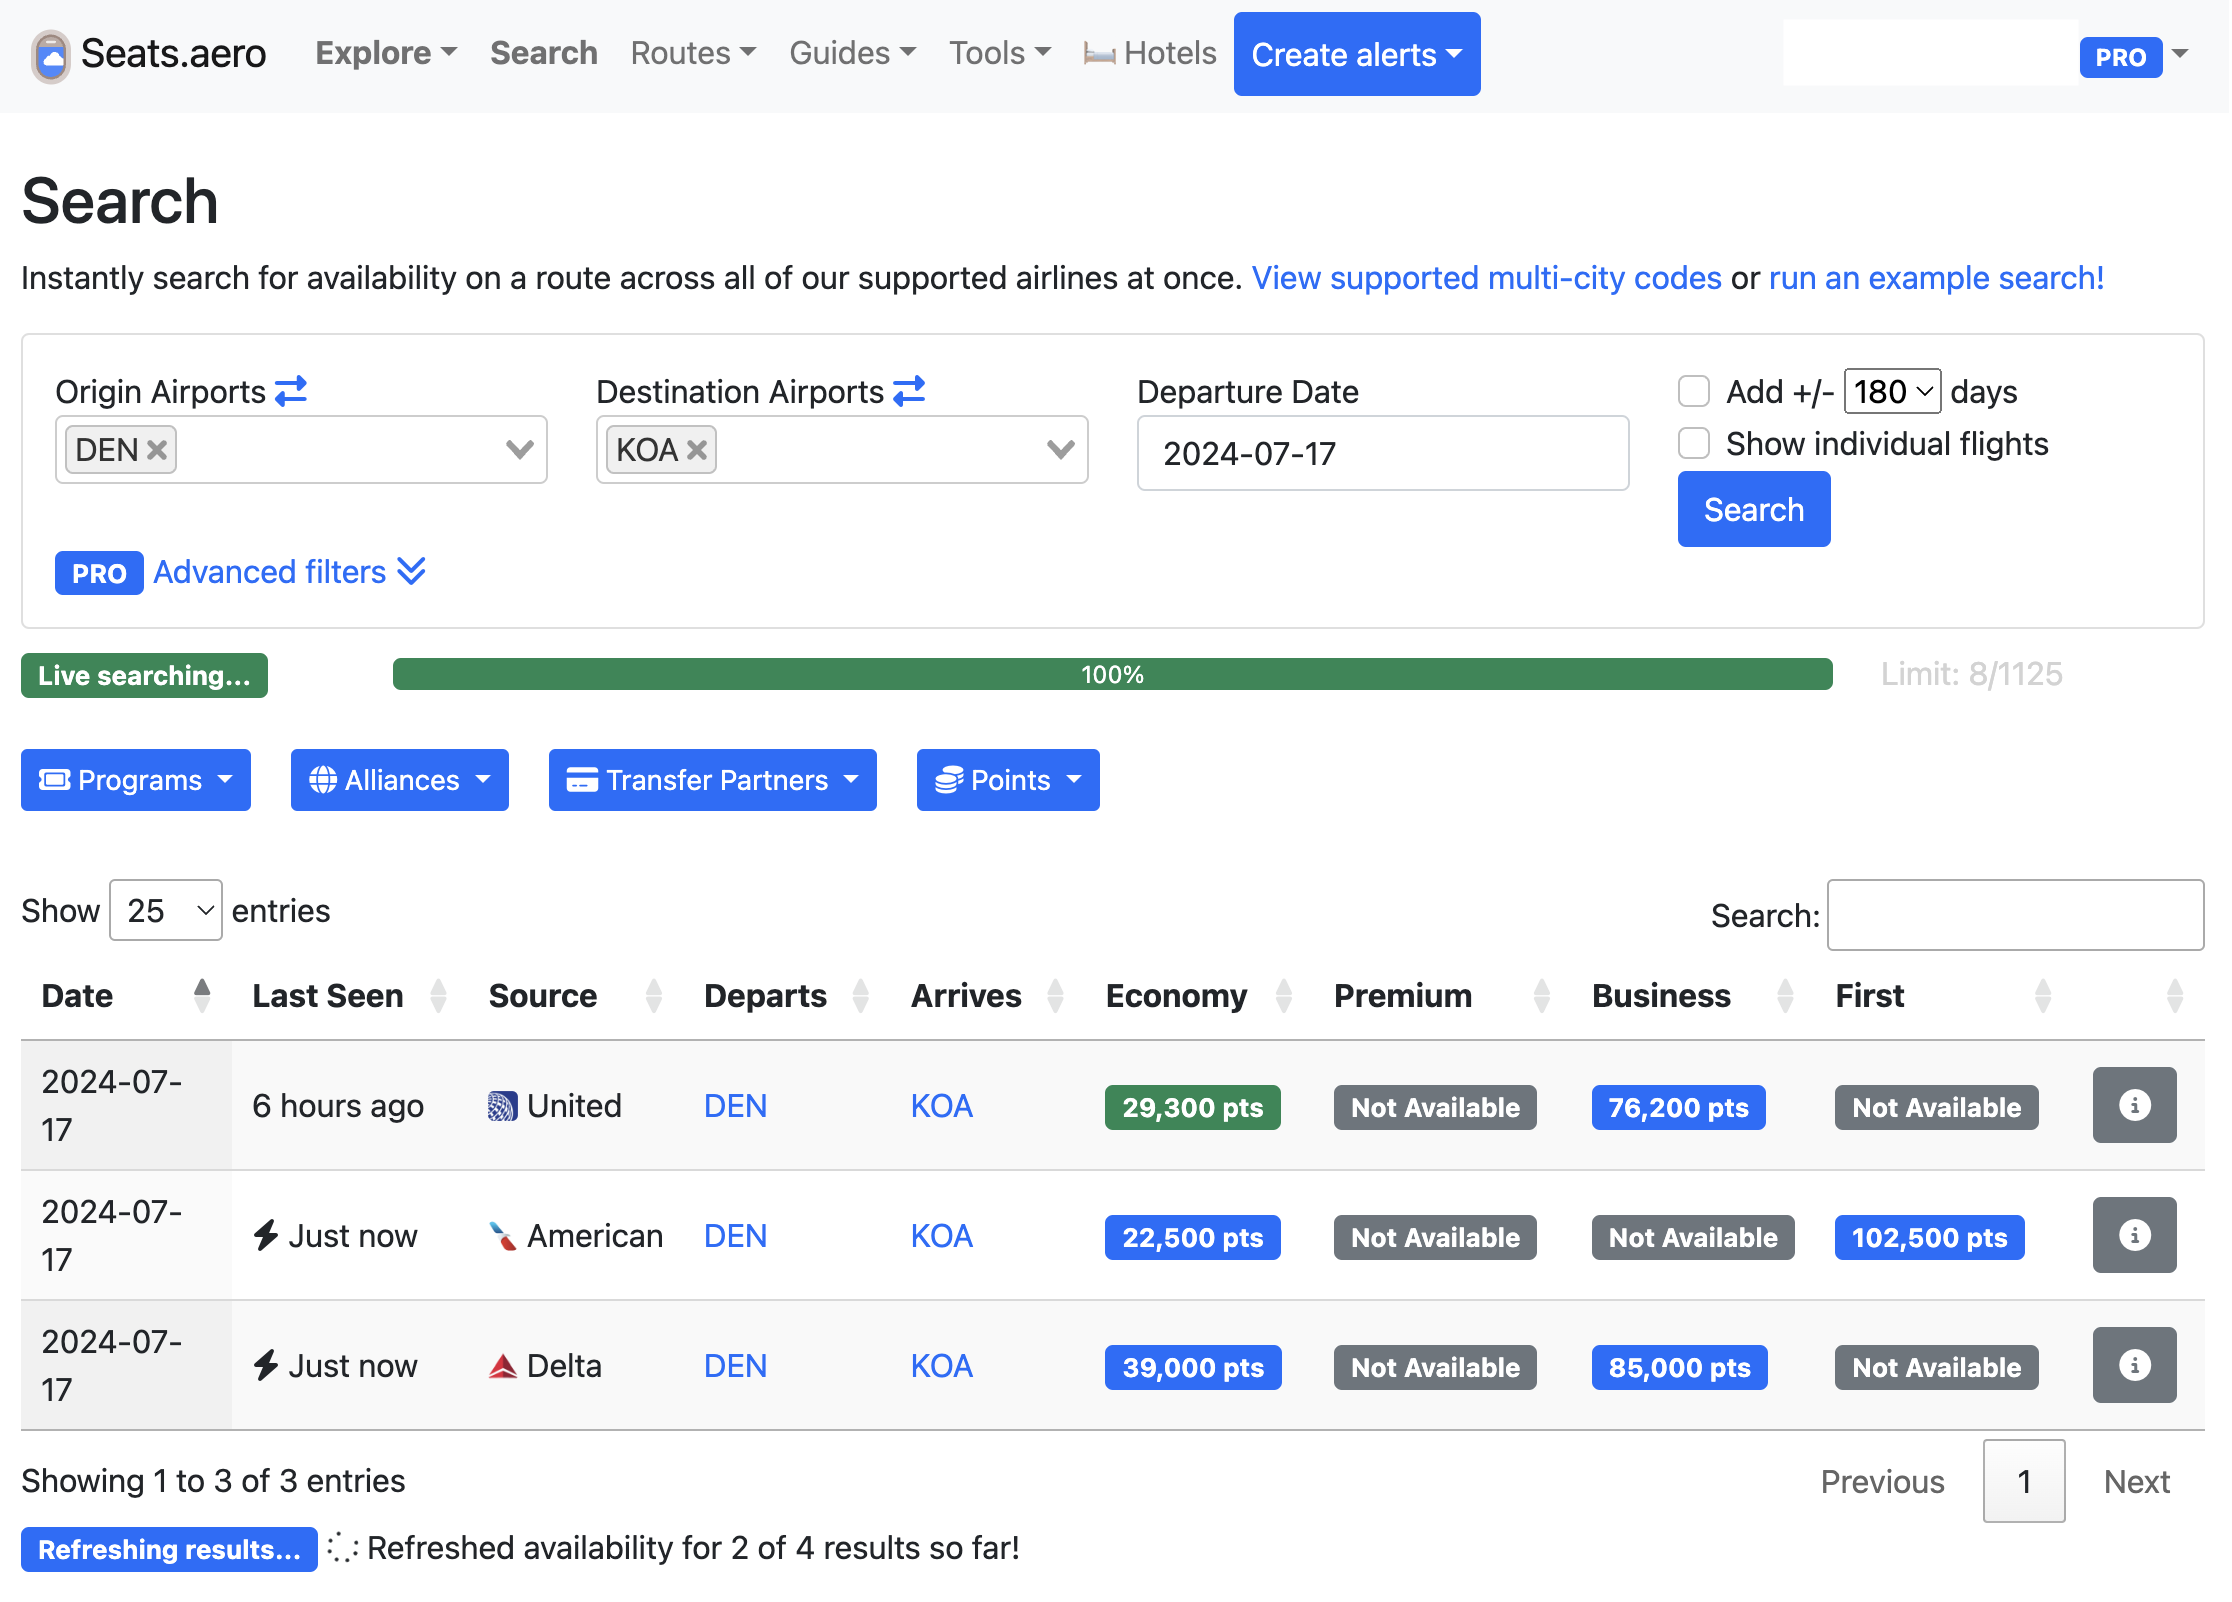Open the Explore menu

[386, 53]
